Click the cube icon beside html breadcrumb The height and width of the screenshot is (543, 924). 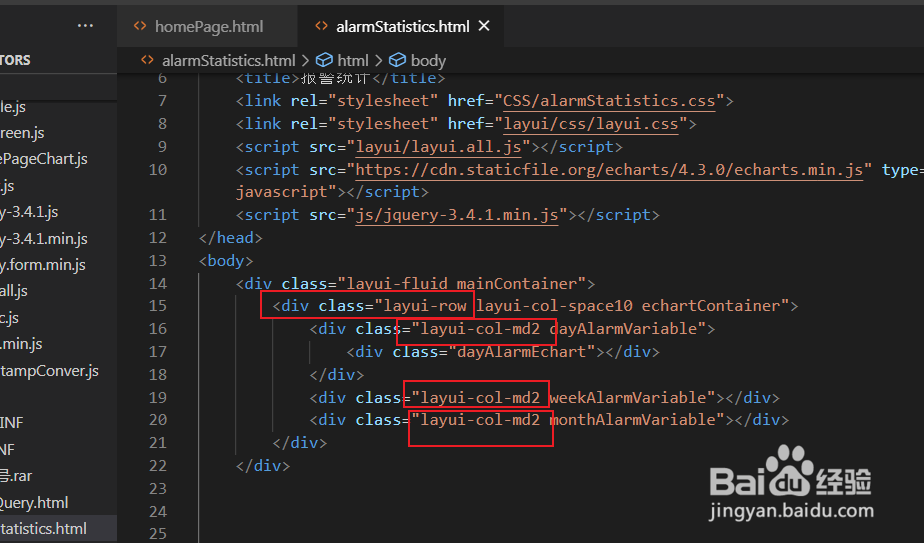pos(324,60)
